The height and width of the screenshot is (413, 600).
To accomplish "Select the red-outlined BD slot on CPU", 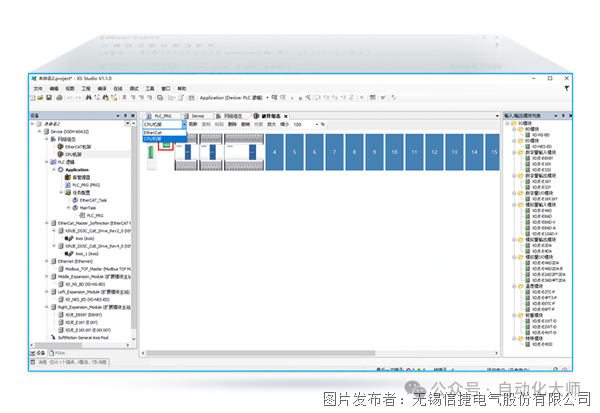I will (166, 145).
